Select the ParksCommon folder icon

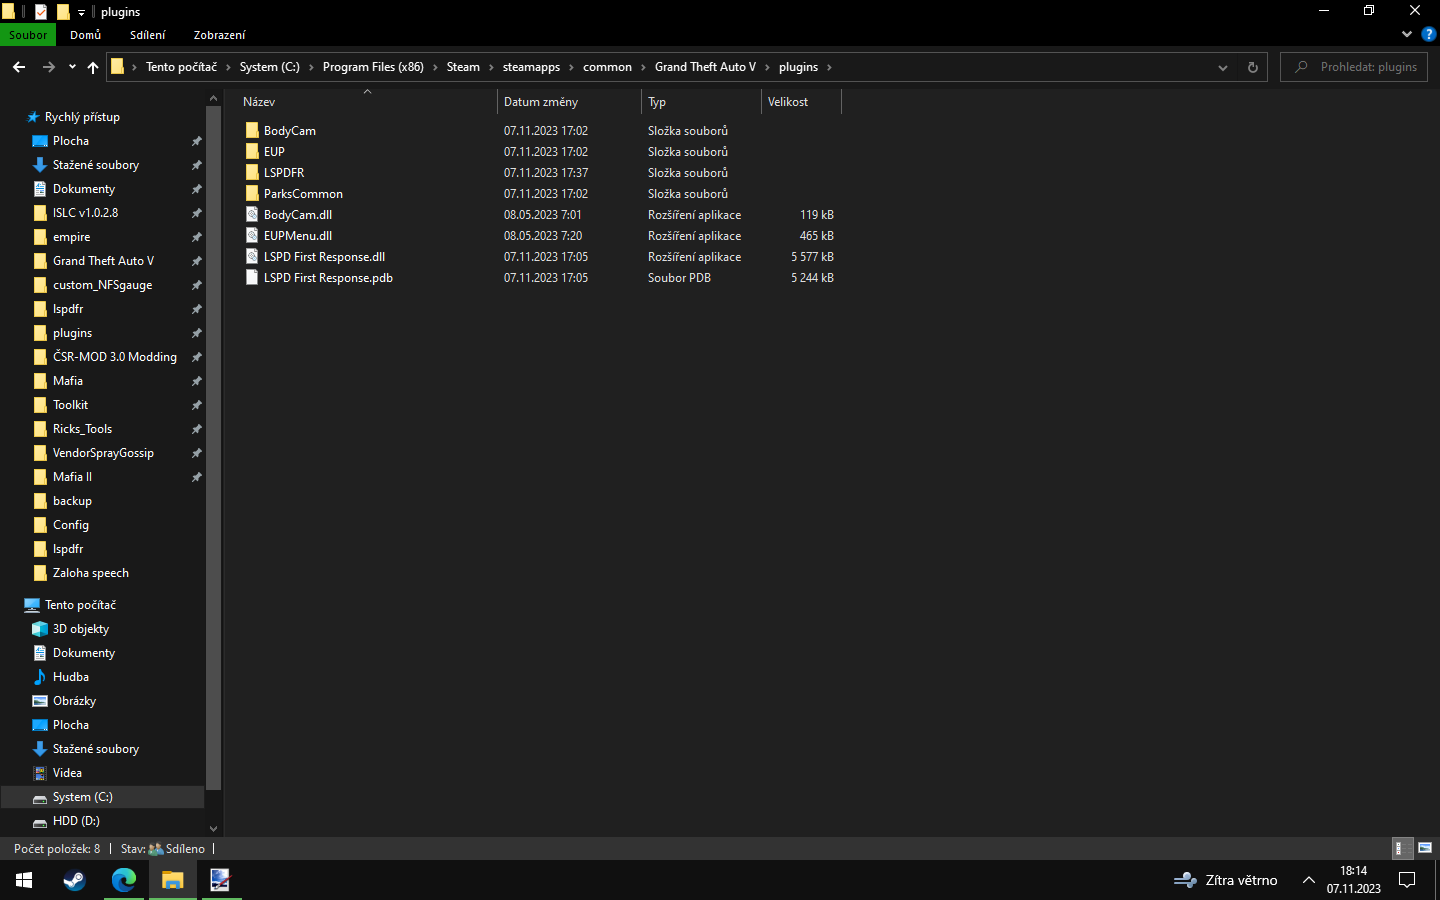(252, 194)
